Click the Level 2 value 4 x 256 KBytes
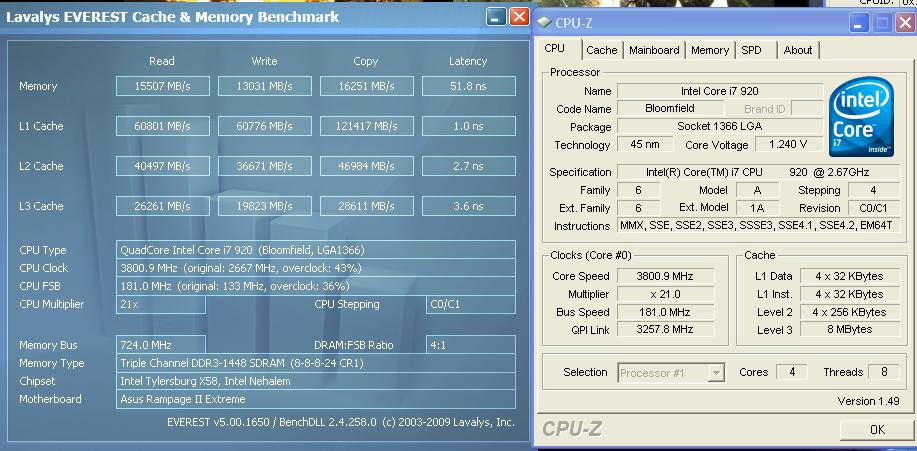The width and height of the screenshot is (917, 451). point(850,312)
